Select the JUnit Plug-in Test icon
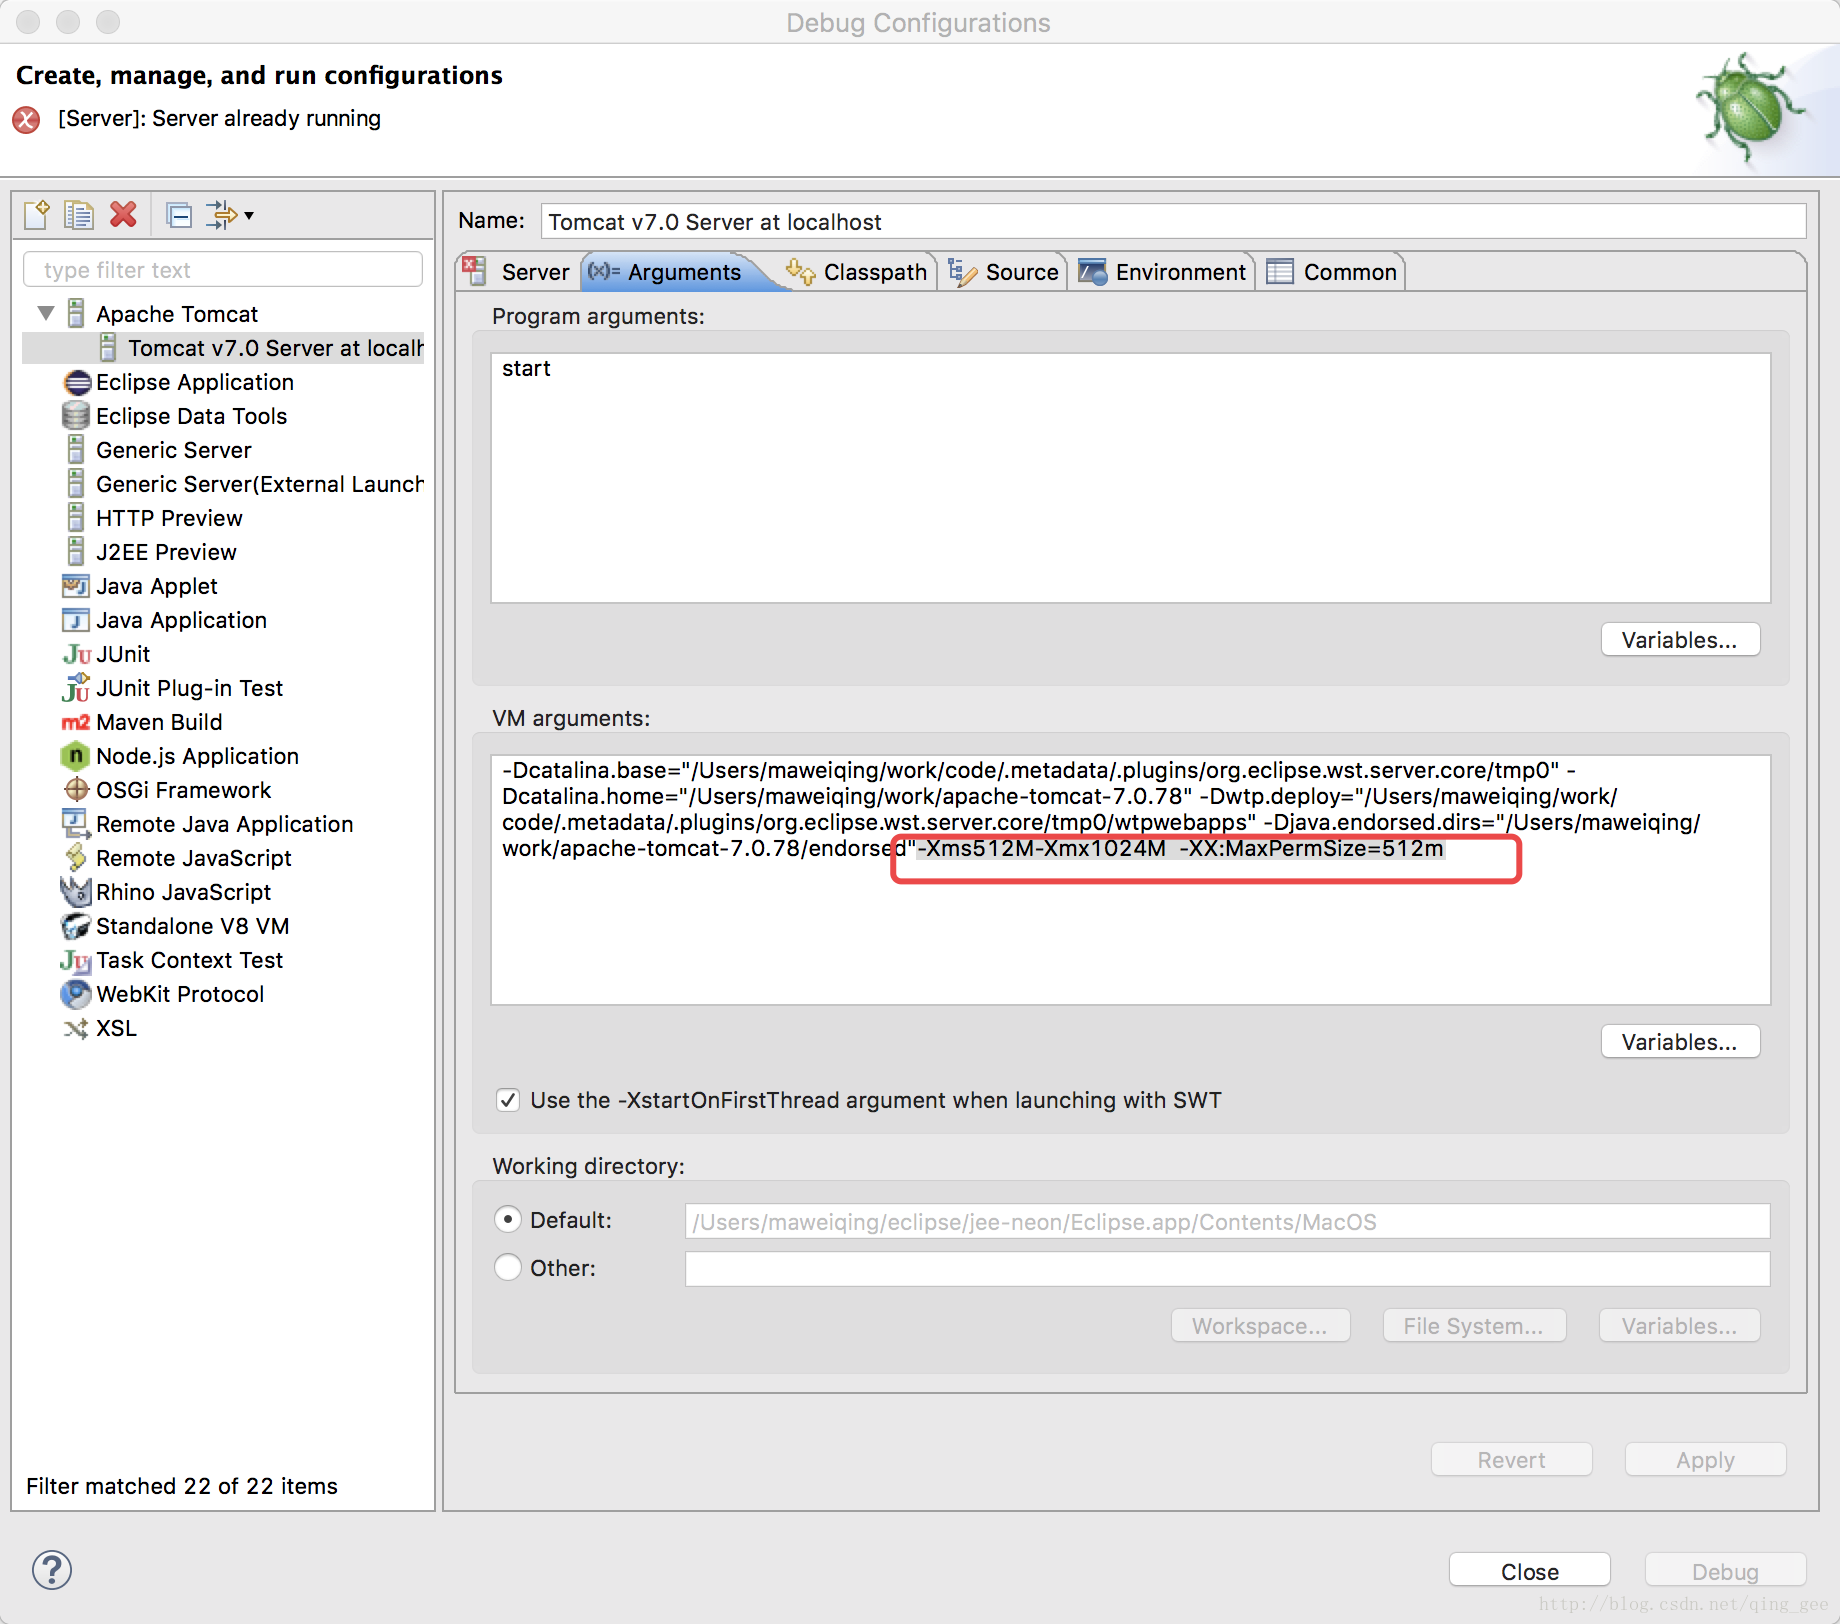 [76, 688]
